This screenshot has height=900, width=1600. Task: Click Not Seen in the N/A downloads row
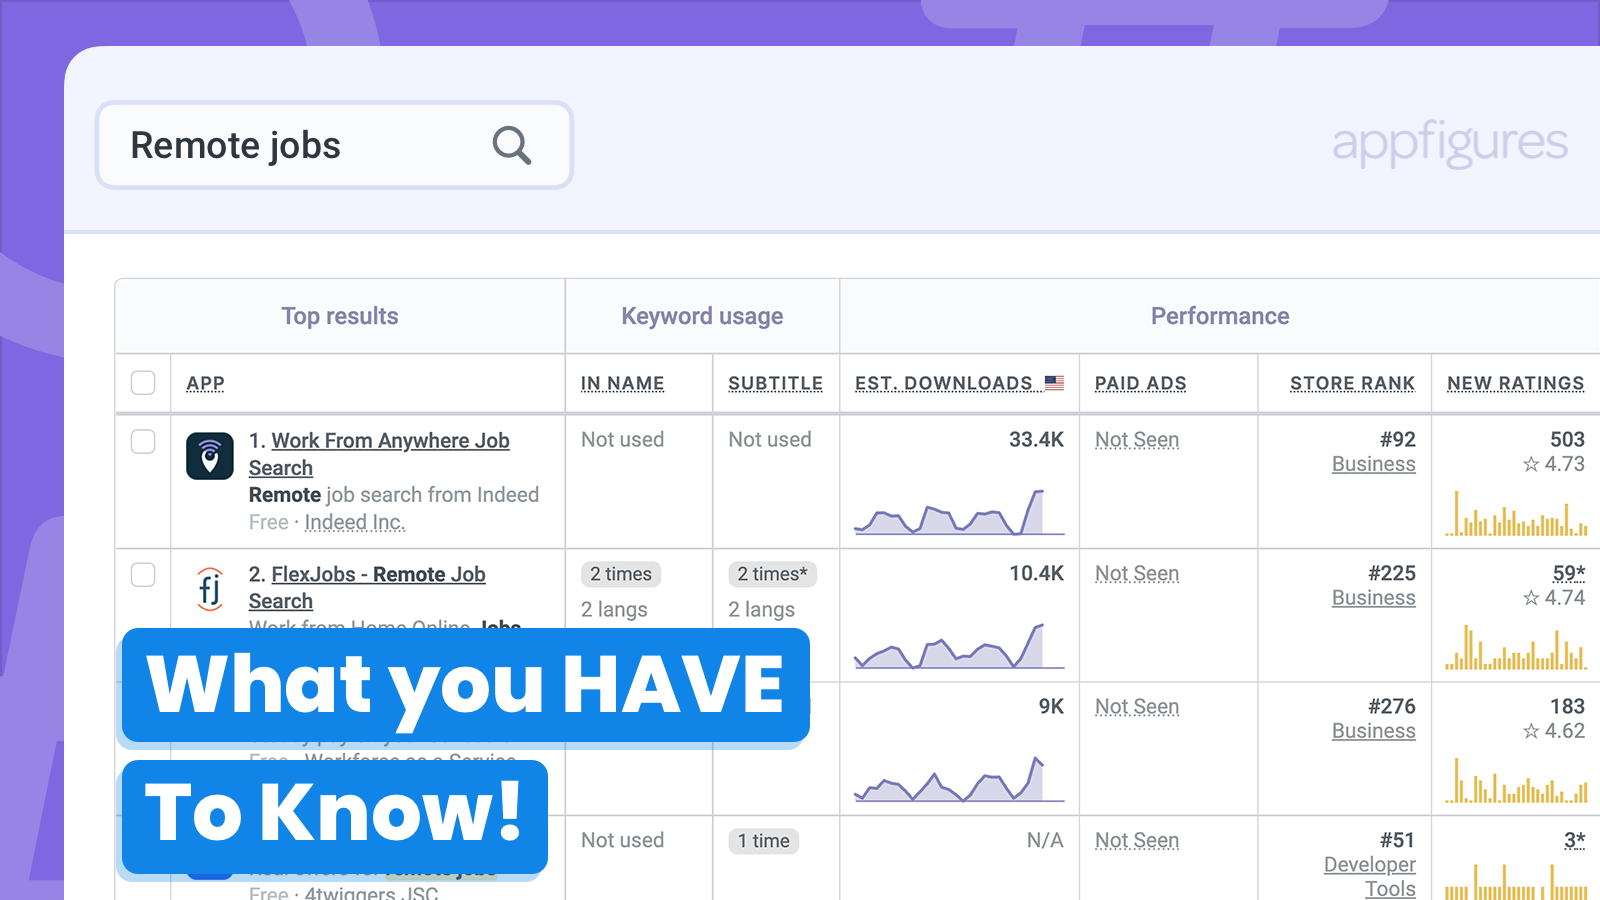1137,841
